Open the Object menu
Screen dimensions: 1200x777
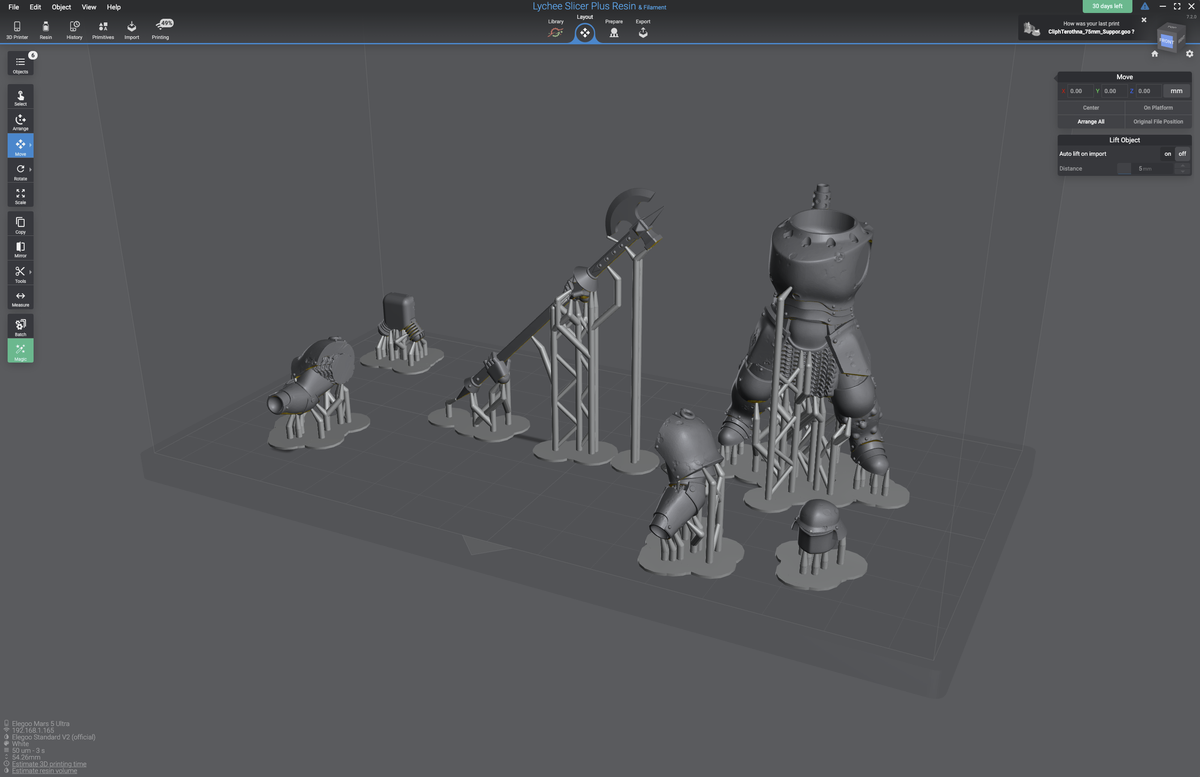click(61, 7)
